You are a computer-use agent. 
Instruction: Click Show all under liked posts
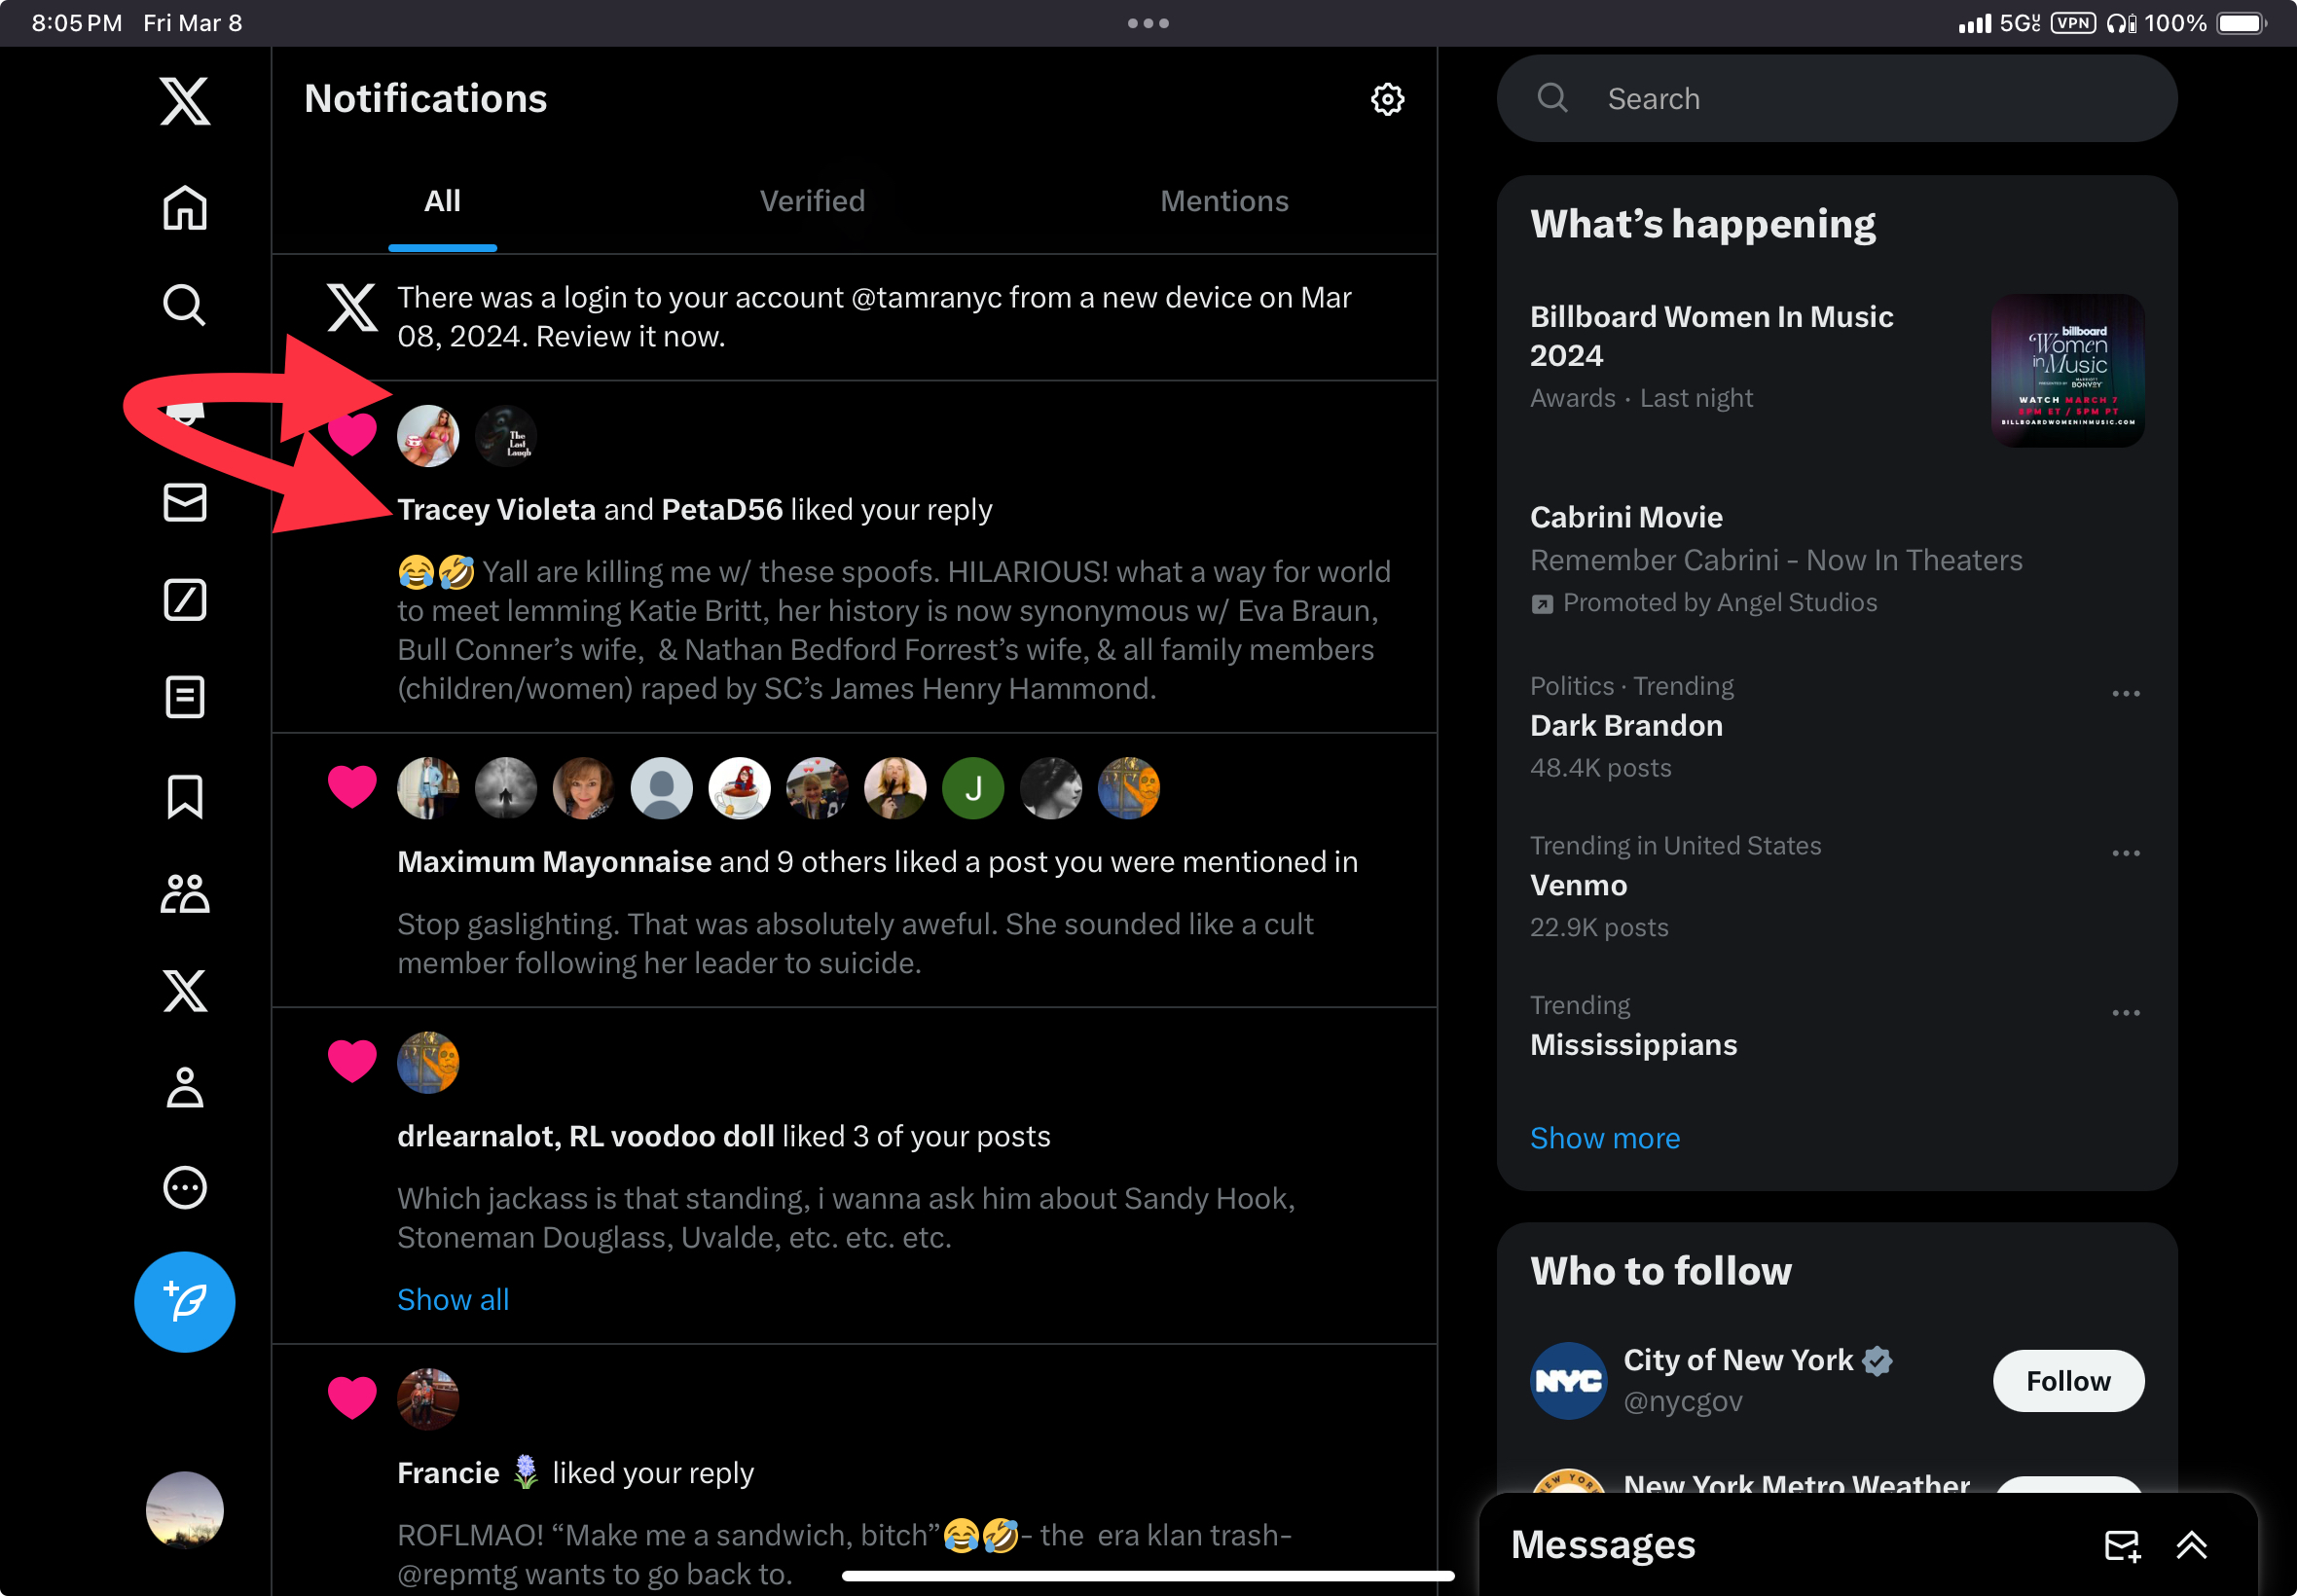click(x=453, y=1299)
